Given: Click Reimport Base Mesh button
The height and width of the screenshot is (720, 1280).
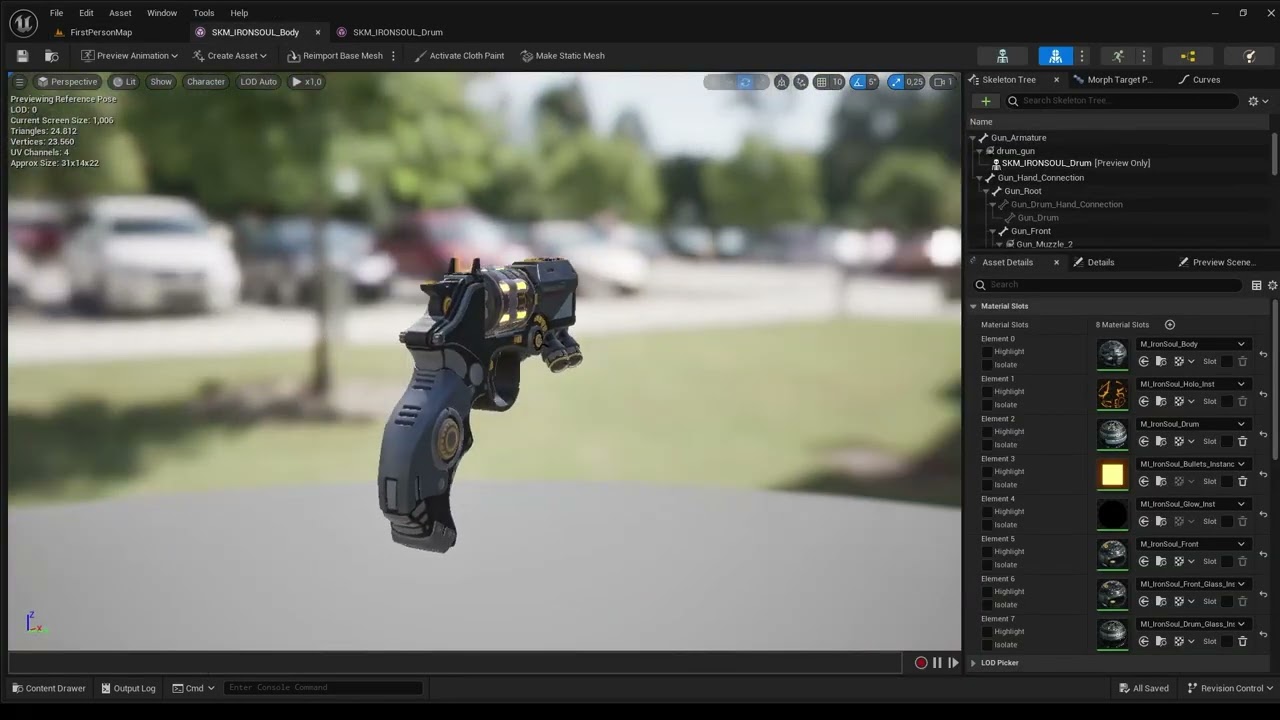Looking at the screenshot, I should coord(335,56).
